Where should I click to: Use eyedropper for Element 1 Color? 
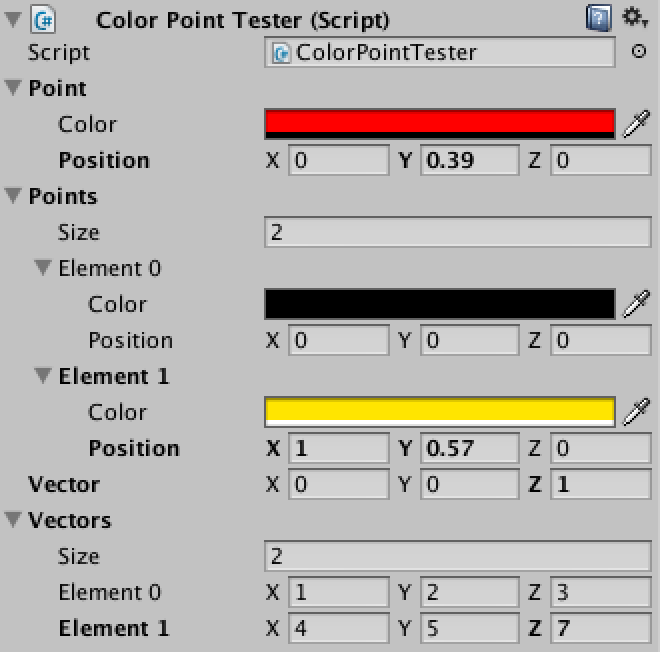(636, 412)
